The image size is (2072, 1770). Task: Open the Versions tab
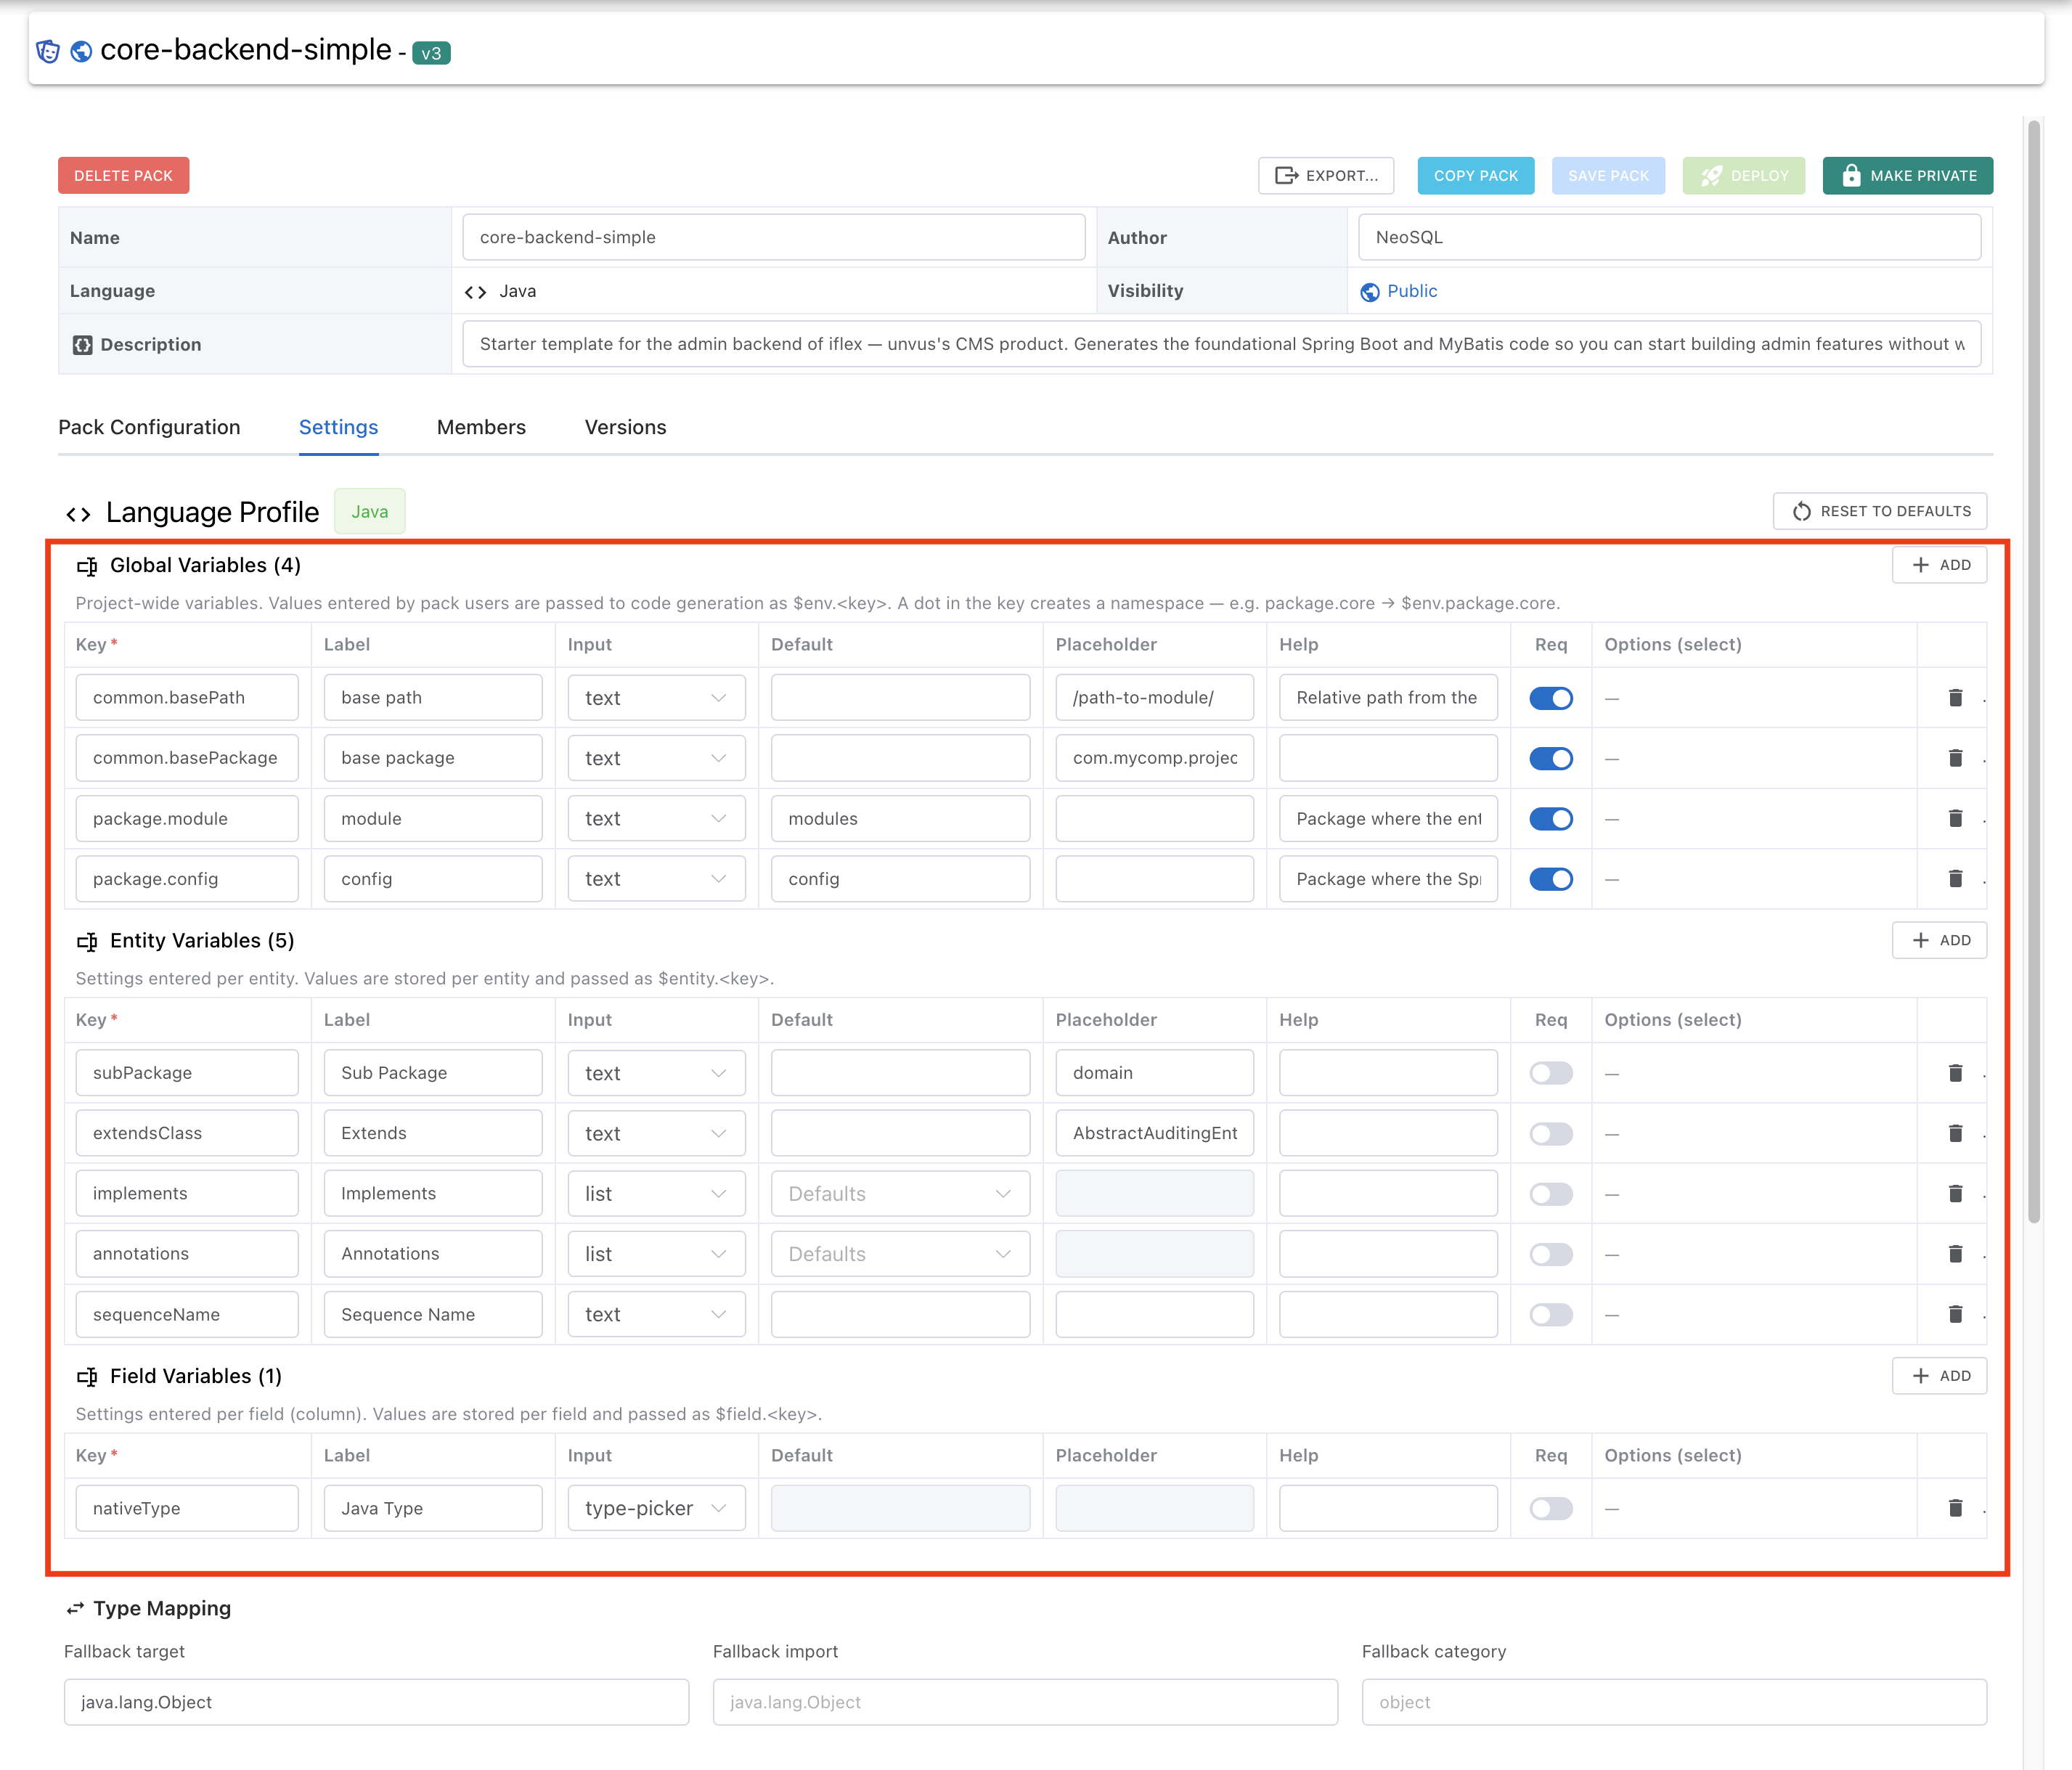(625, 427)
